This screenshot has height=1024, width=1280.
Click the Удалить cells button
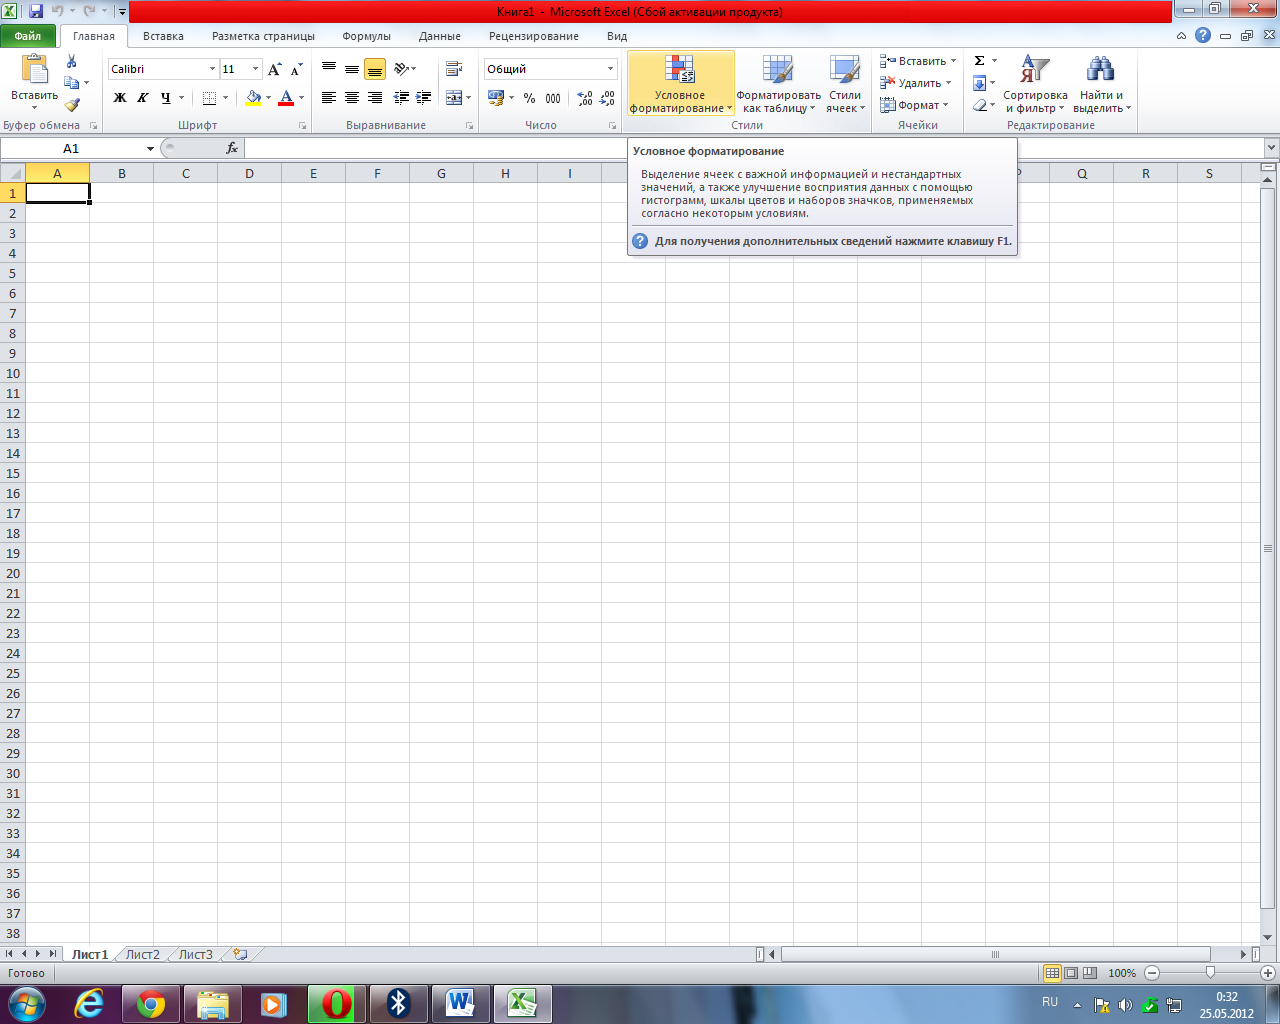tap(909, 83)
